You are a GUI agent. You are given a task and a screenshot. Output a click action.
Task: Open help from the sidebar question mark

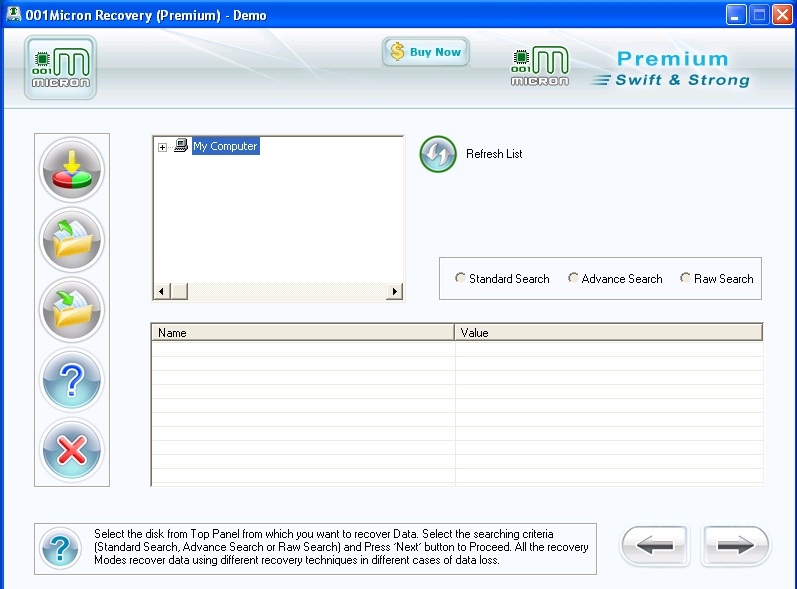tap(72, 380)
